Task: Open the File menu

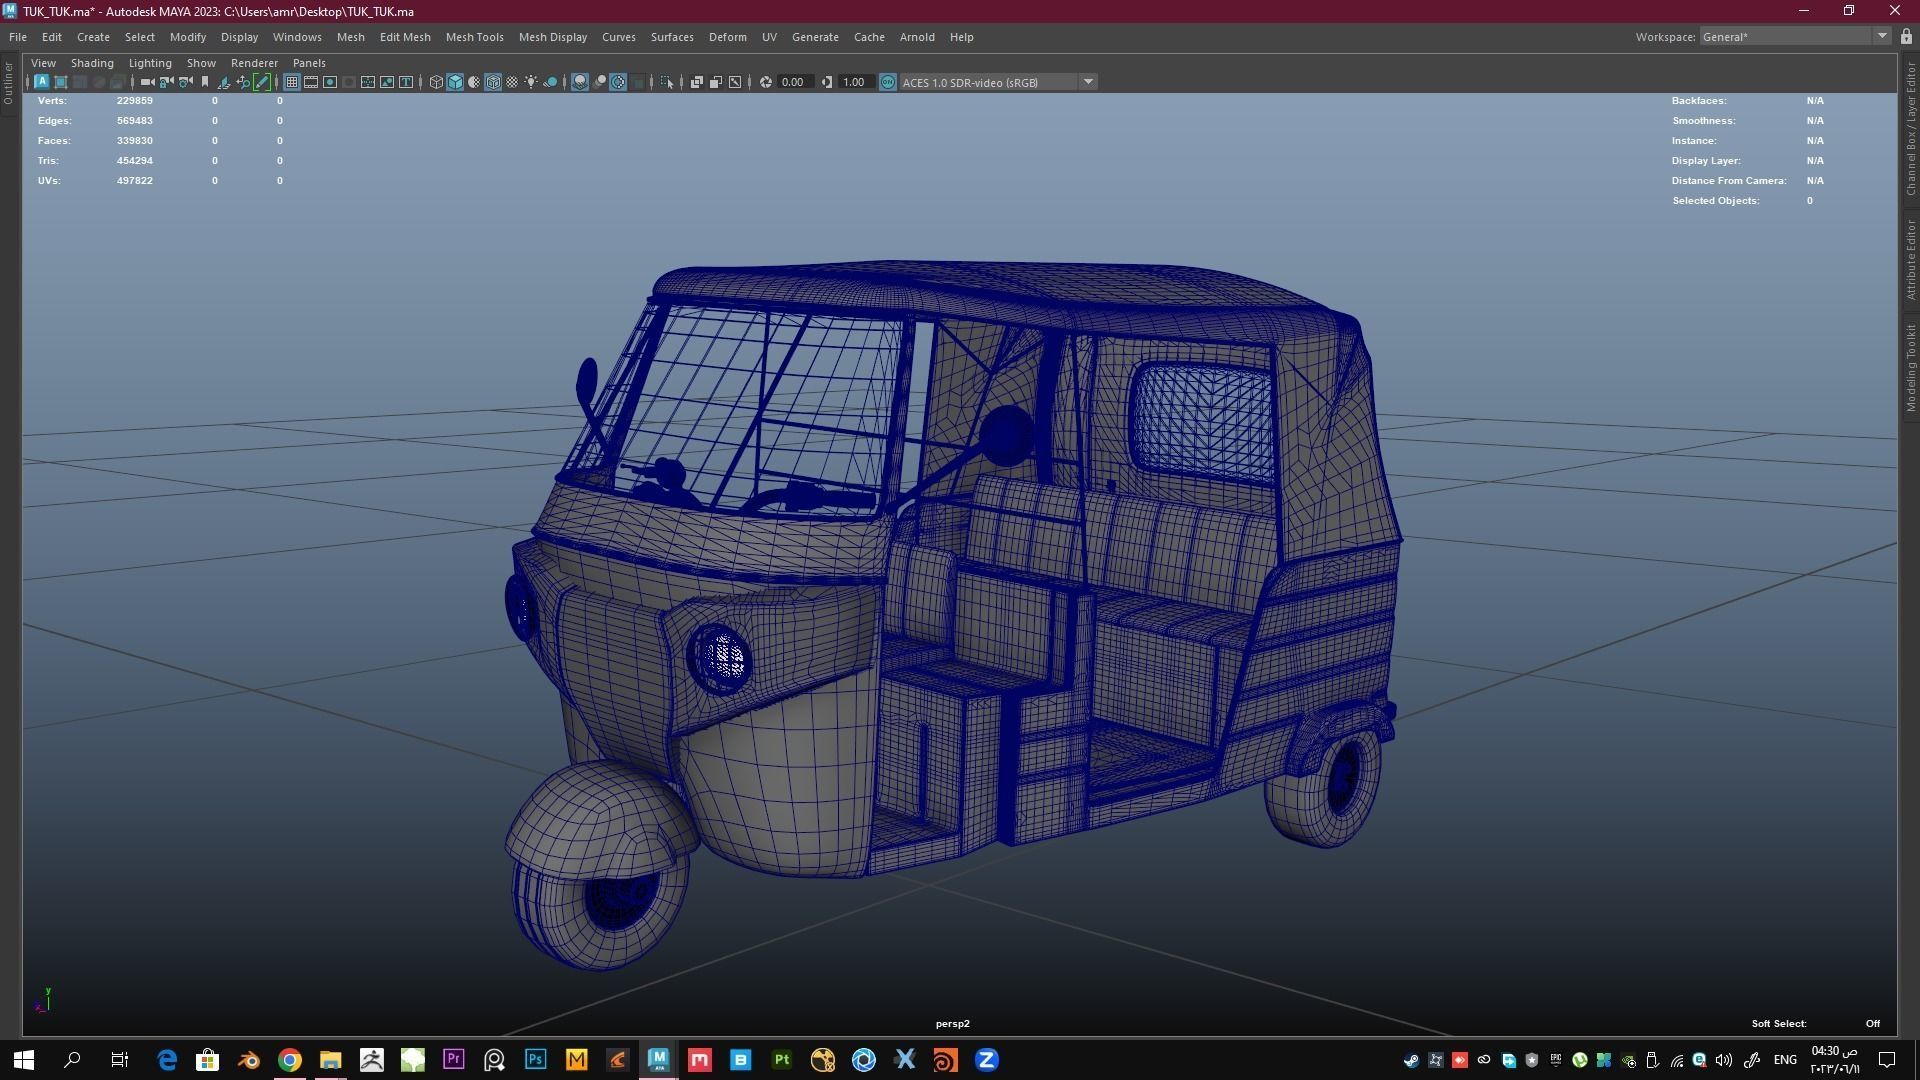Action: (18, 37)
